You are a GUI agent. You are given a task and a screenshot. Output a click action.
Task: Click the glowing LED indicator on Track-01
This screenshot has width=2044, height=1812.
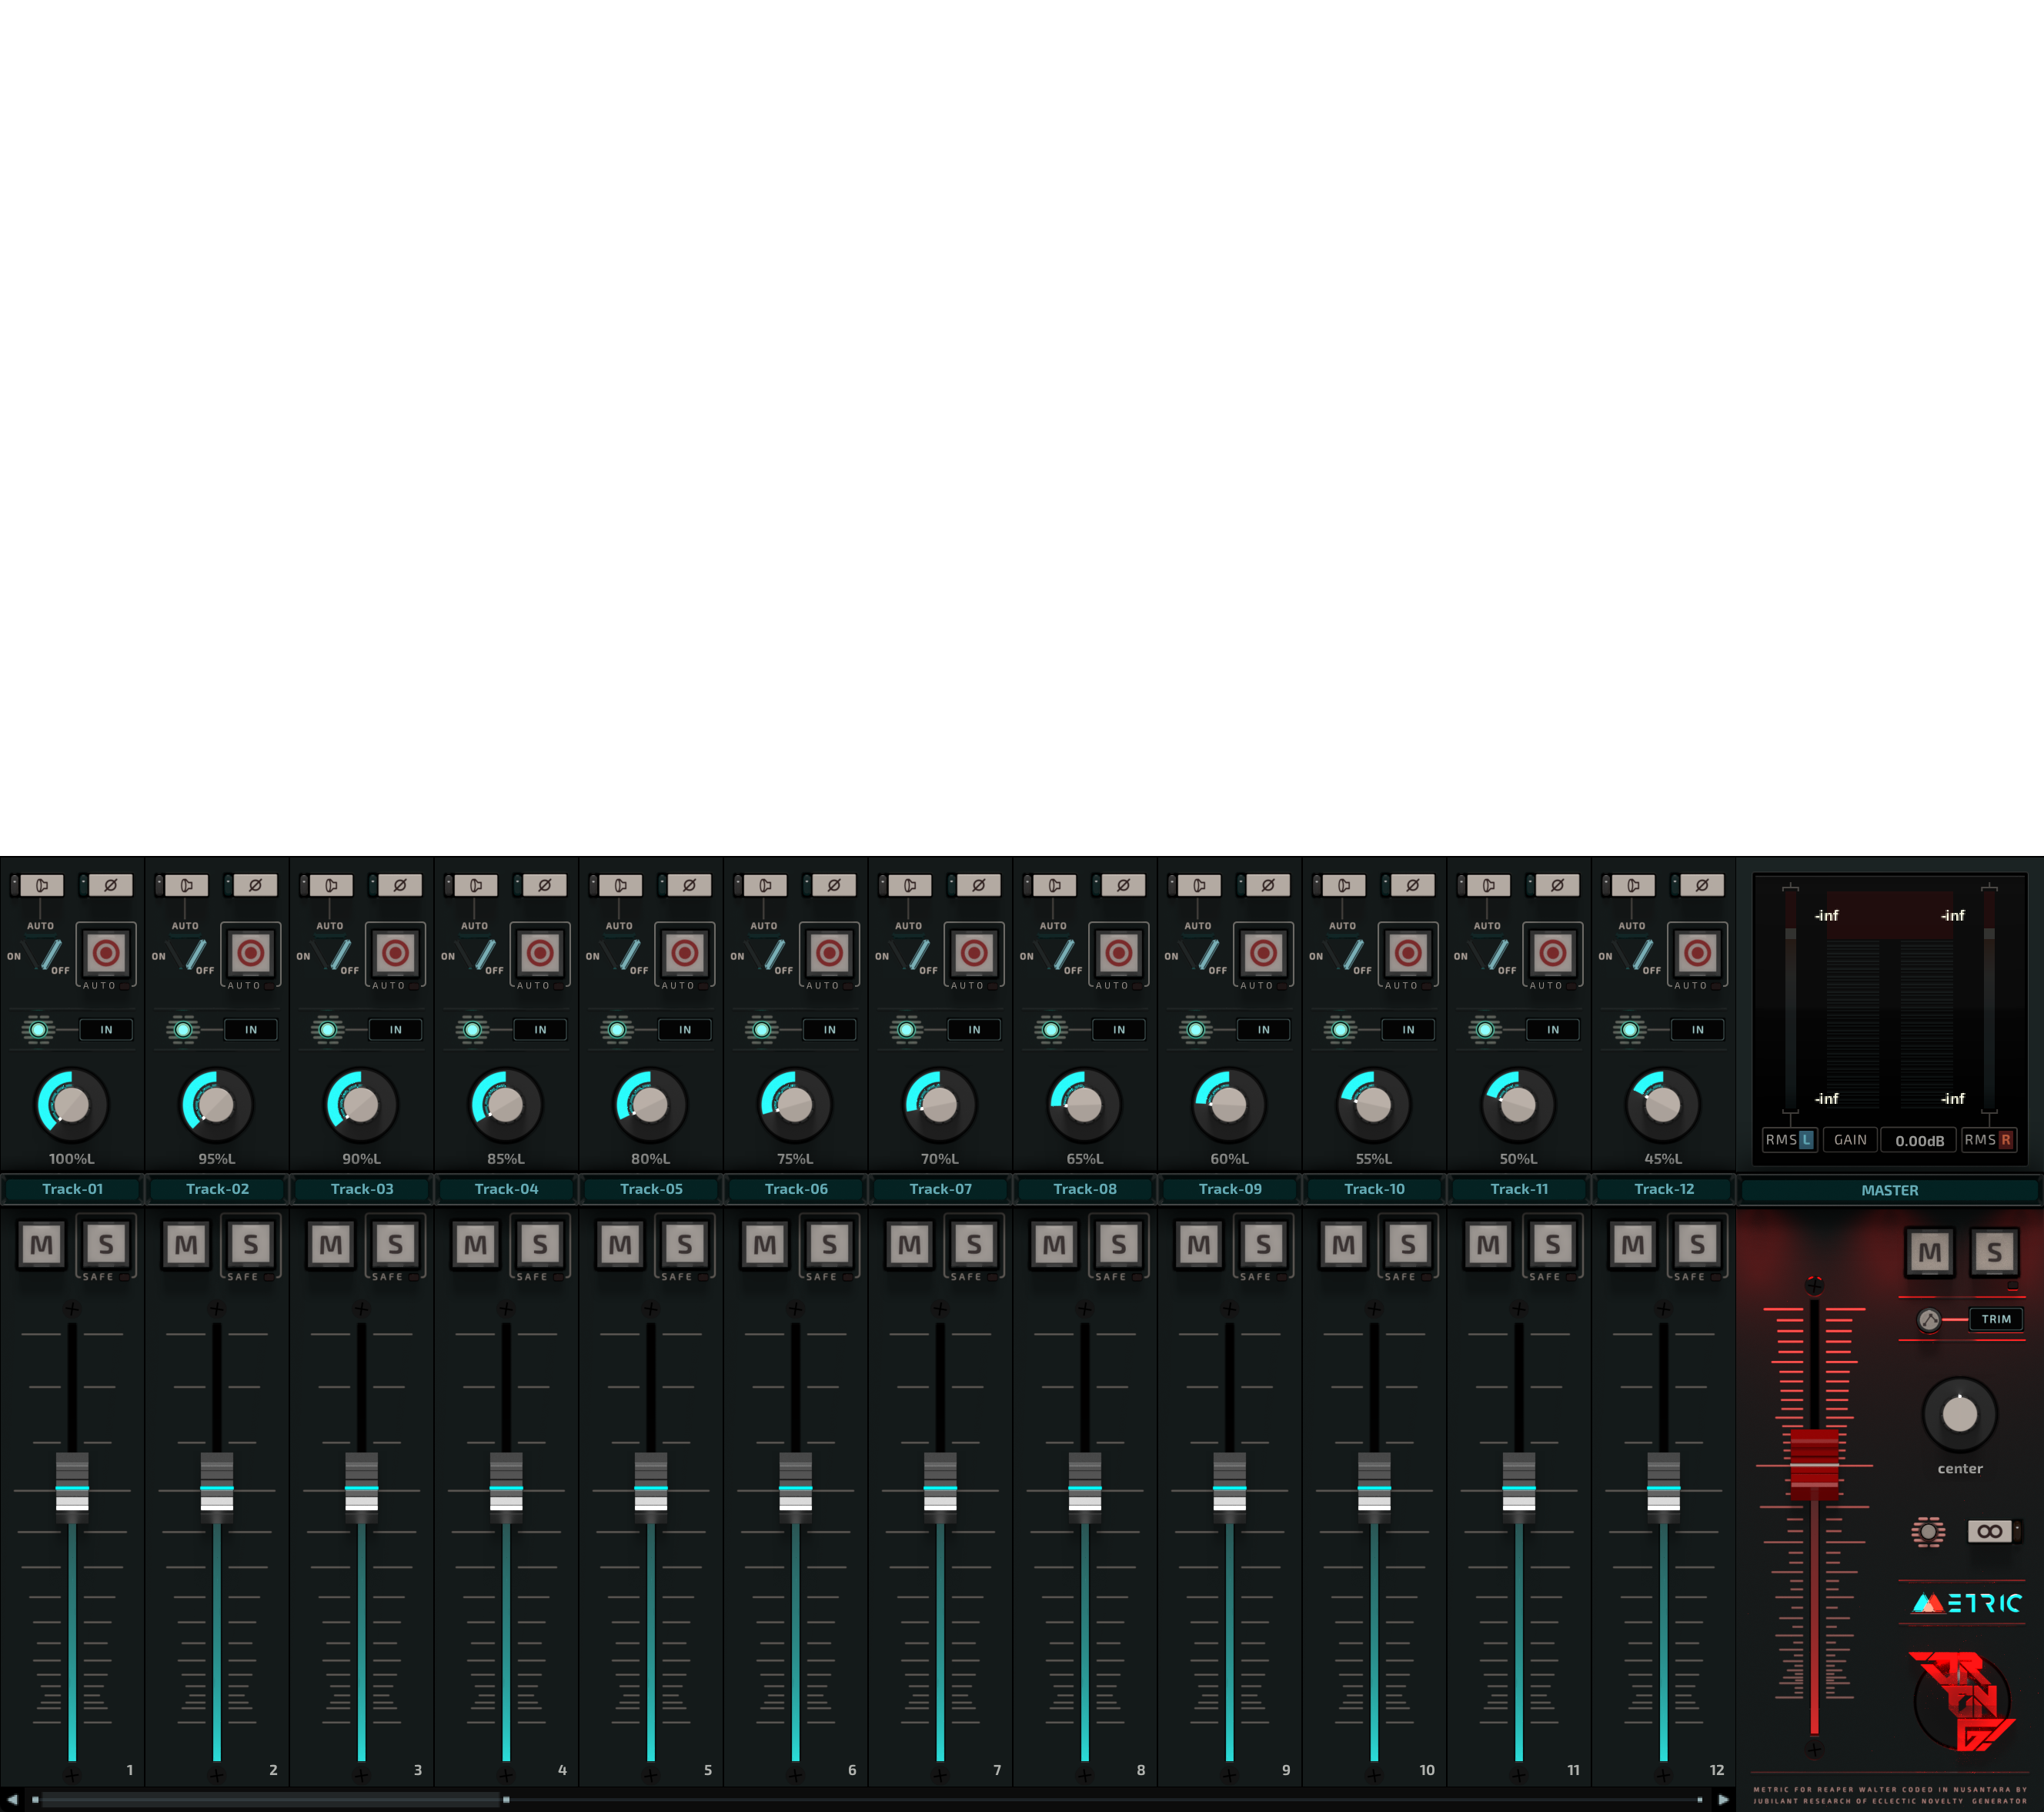click(x=38, y=1030)
